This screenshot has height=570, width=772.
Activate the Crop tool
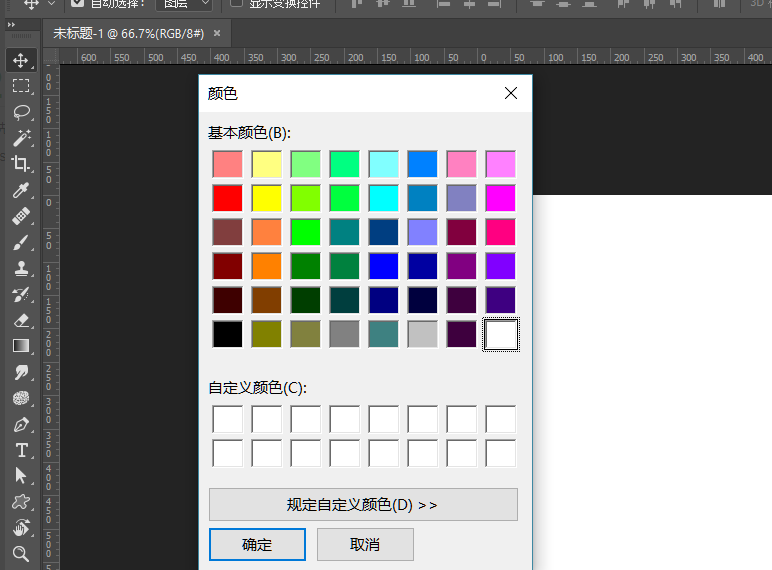[x=21, y=164]
